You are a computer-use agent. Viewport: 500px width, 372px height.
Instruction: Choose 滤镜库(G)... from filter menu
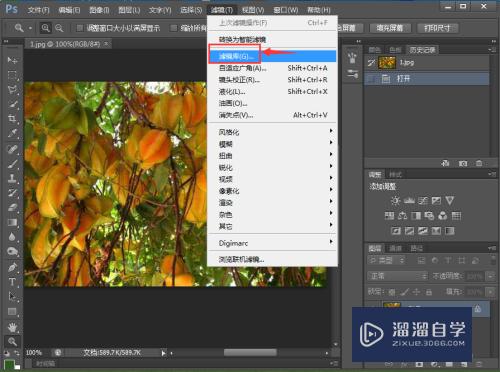pos(272,56)
